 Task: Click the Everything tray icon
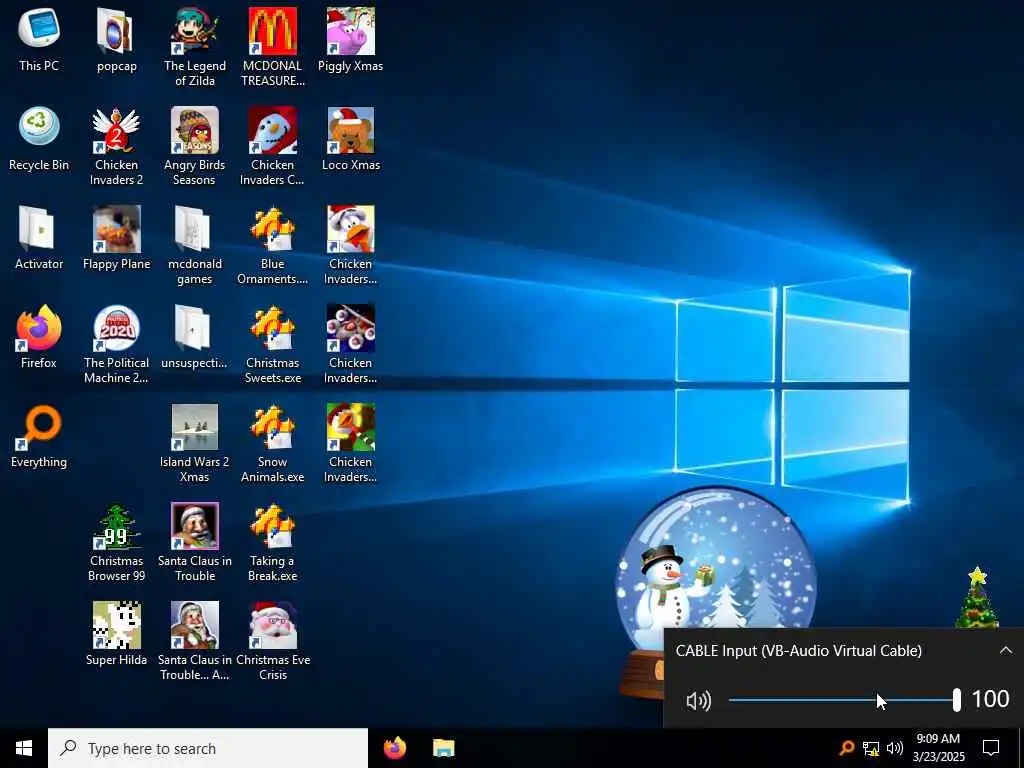(846, 748)
